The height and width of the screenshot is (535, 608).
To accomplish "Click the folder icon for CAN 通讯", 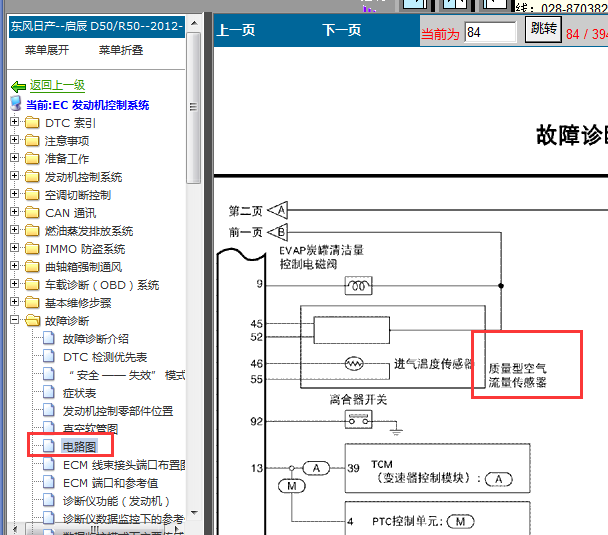I will [32, 212].
